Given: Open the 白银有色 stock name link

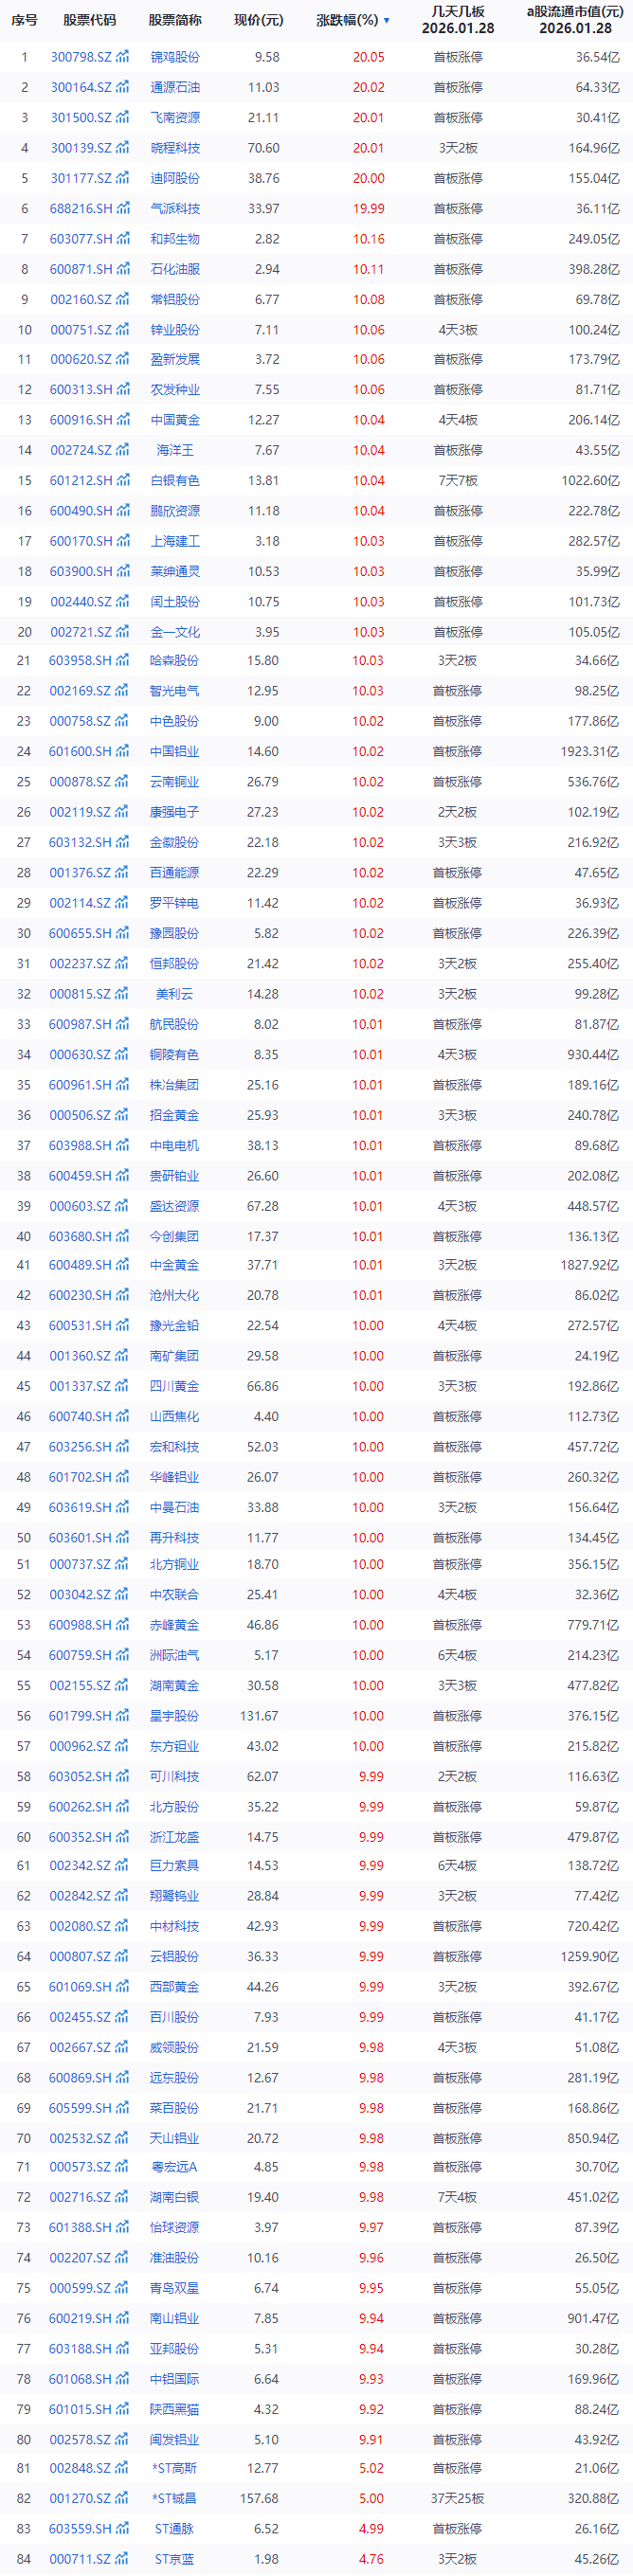Looking at the screenshot, I should 175,481.
